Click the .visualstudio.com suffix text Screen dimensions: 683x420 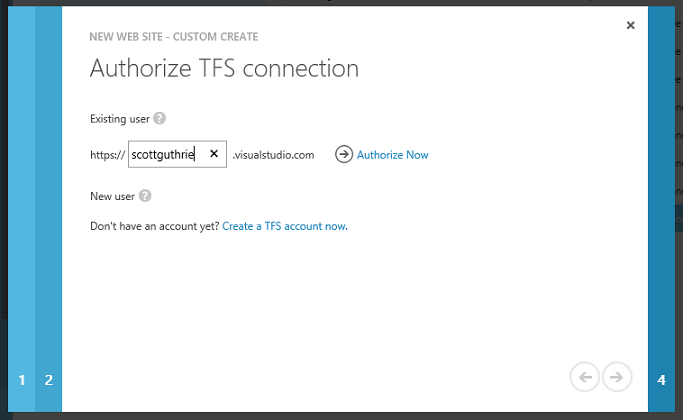[273, 155]
